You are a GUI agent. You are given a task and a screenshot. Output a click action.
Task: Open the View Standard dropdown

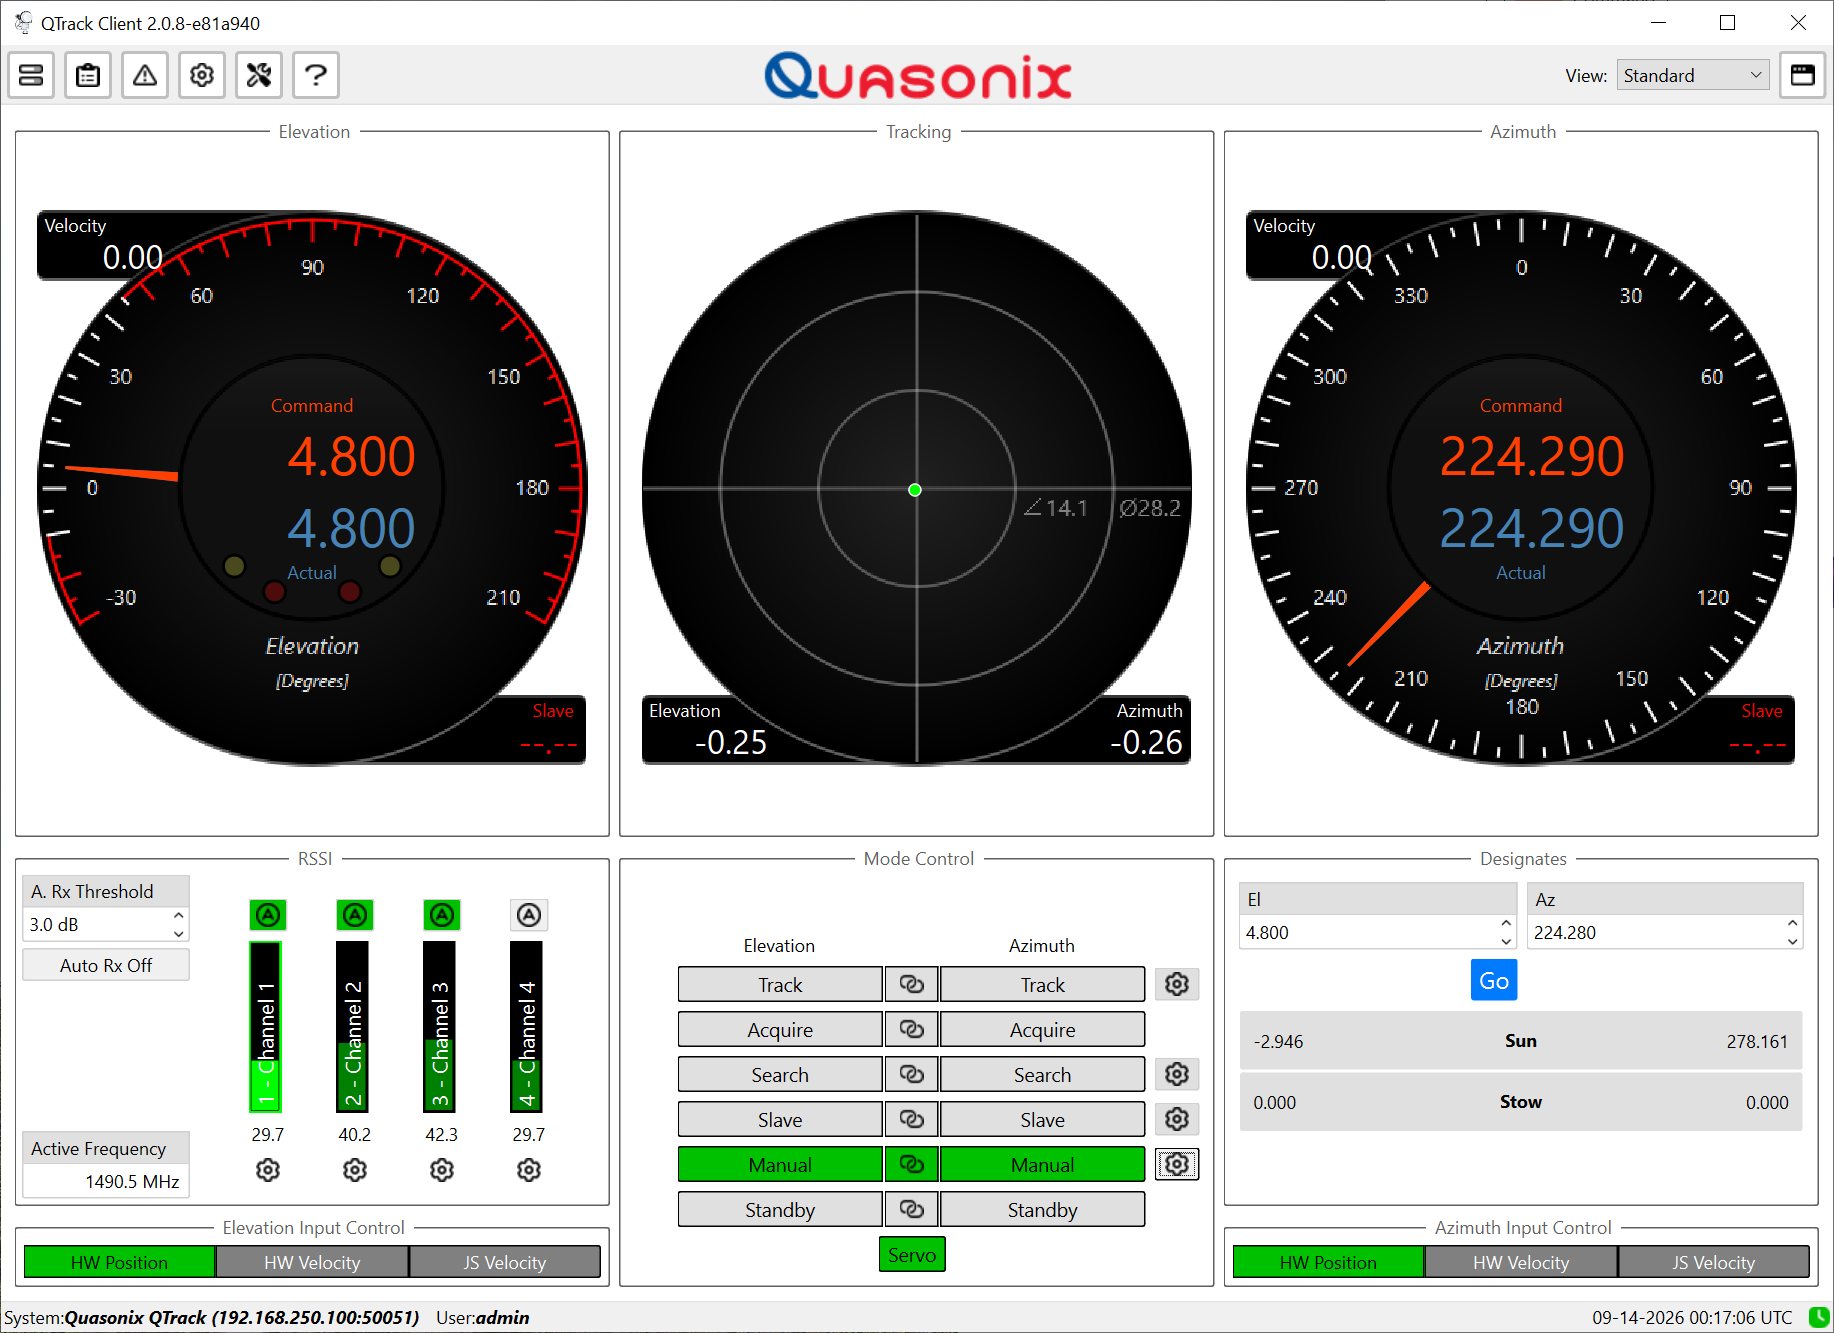click(1692, 75)
